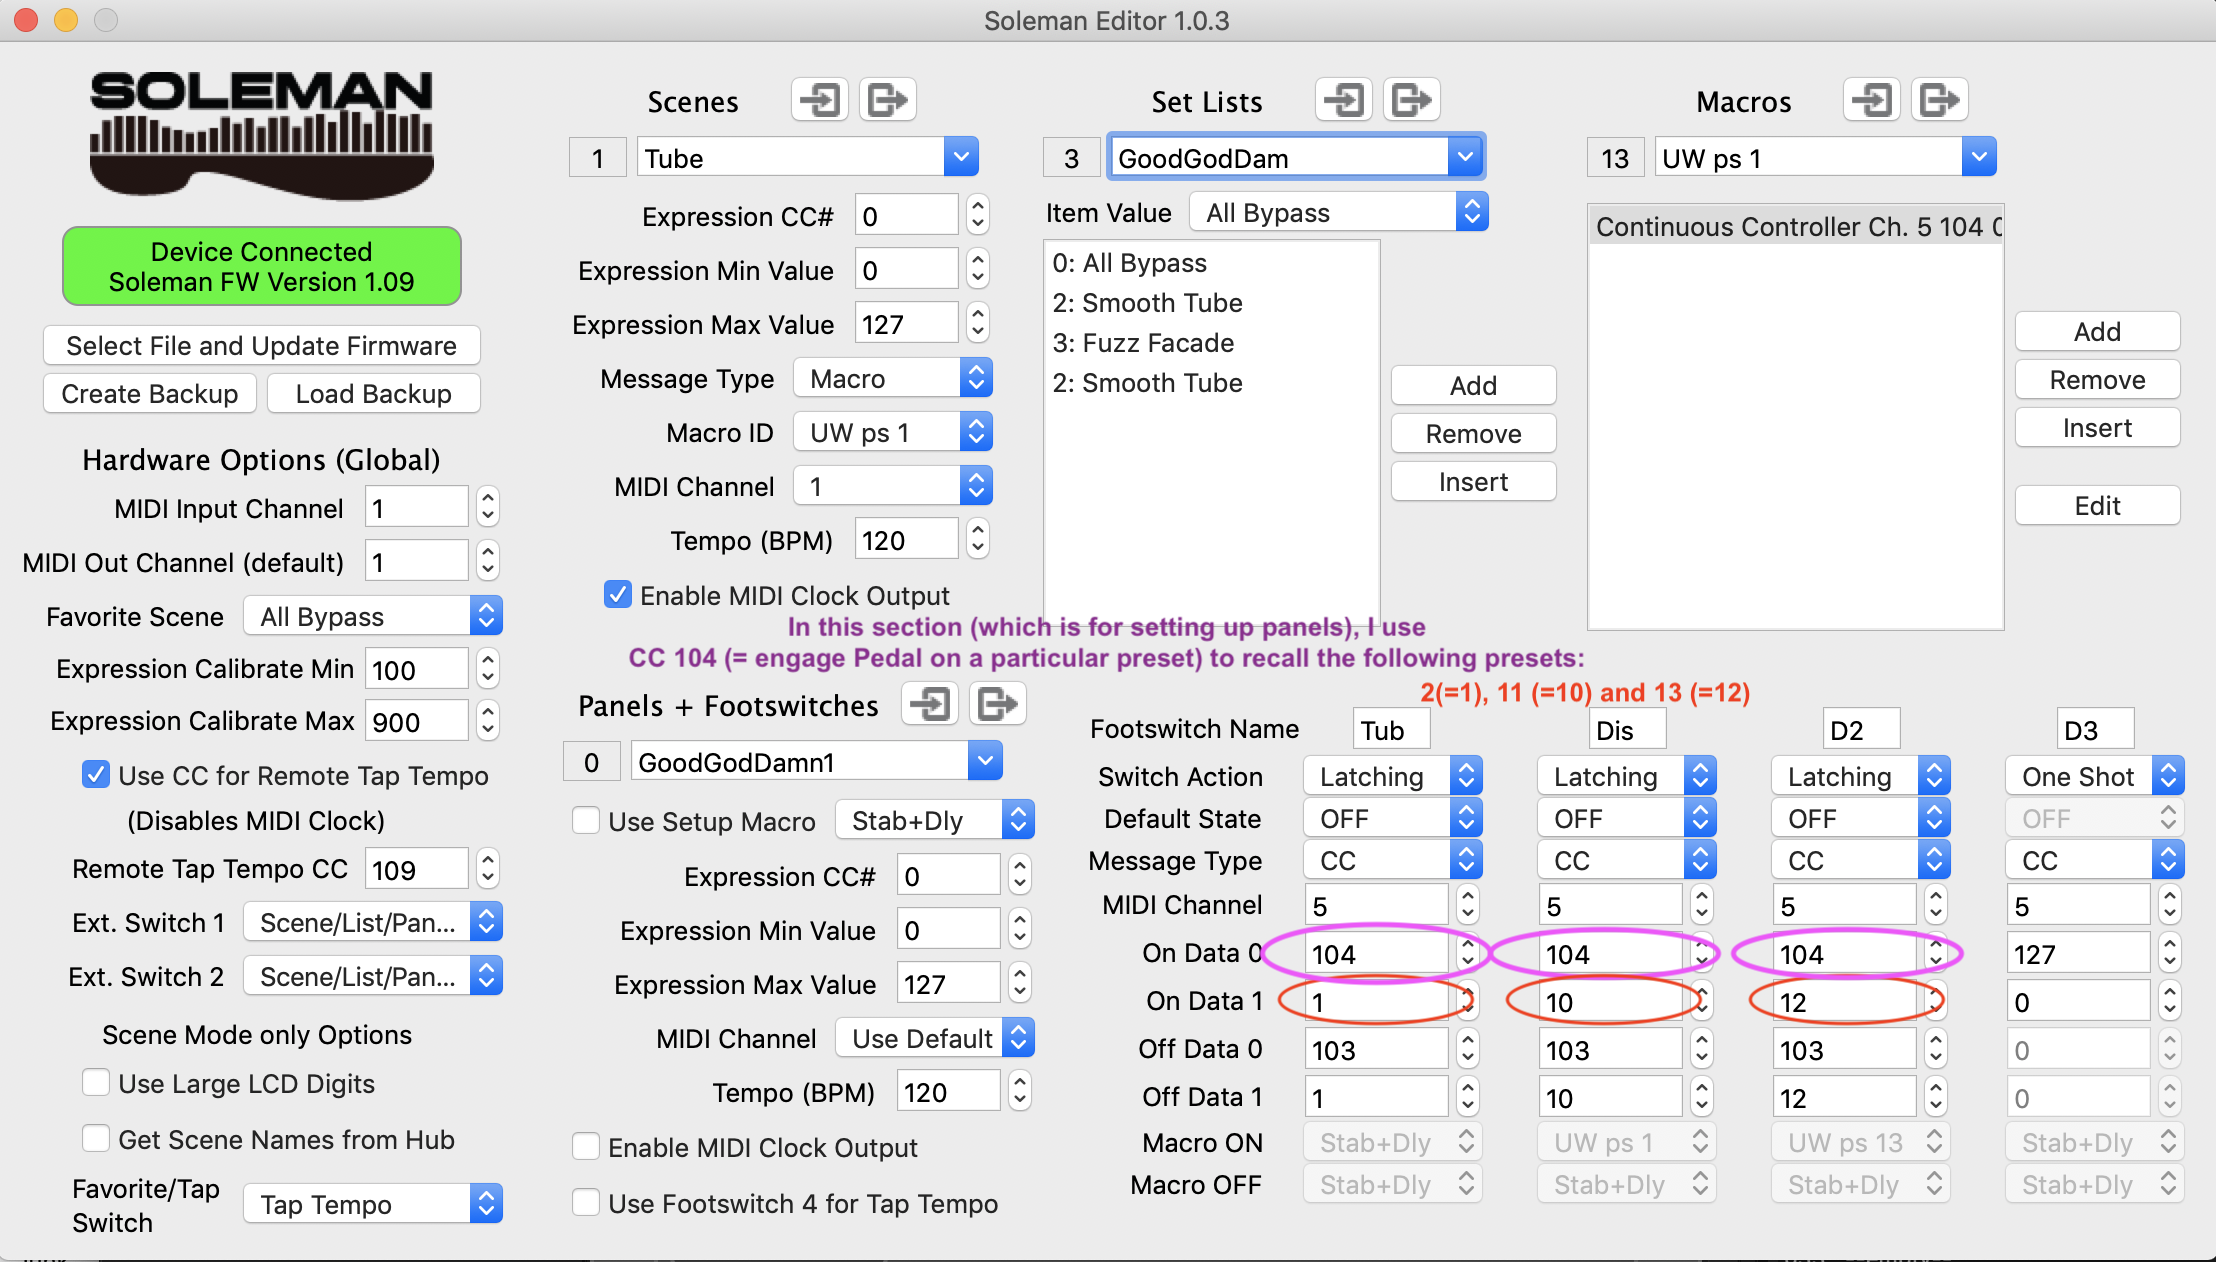This screenshot has height=1262, width=2216.
Task: Enable the Use Setup Macro checkbox
Action: 586,821
